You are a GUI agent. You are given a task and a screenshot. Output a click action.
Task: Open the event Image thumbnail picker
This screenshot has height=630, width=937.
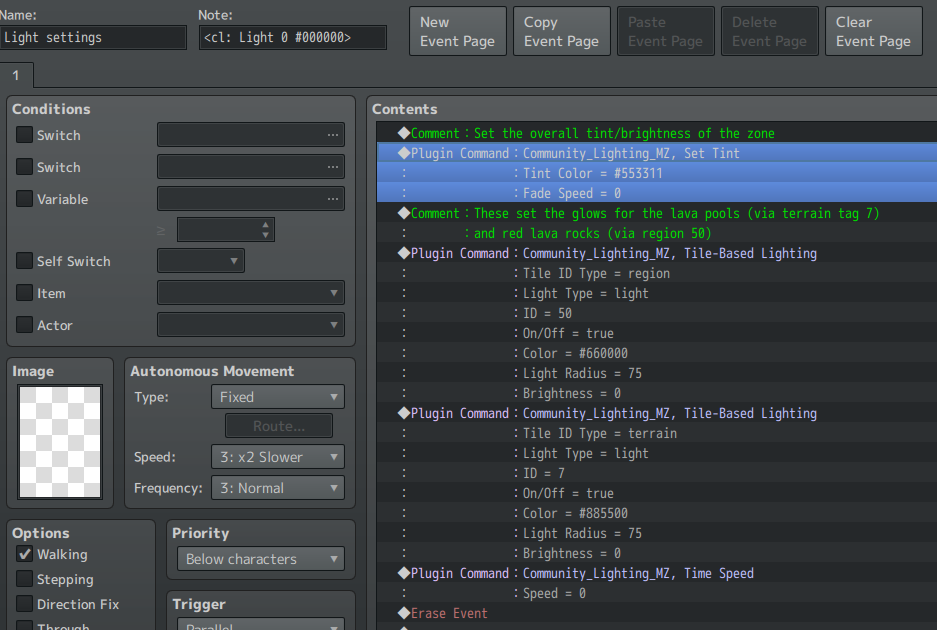pyautogui.click(x=60, y=441)
